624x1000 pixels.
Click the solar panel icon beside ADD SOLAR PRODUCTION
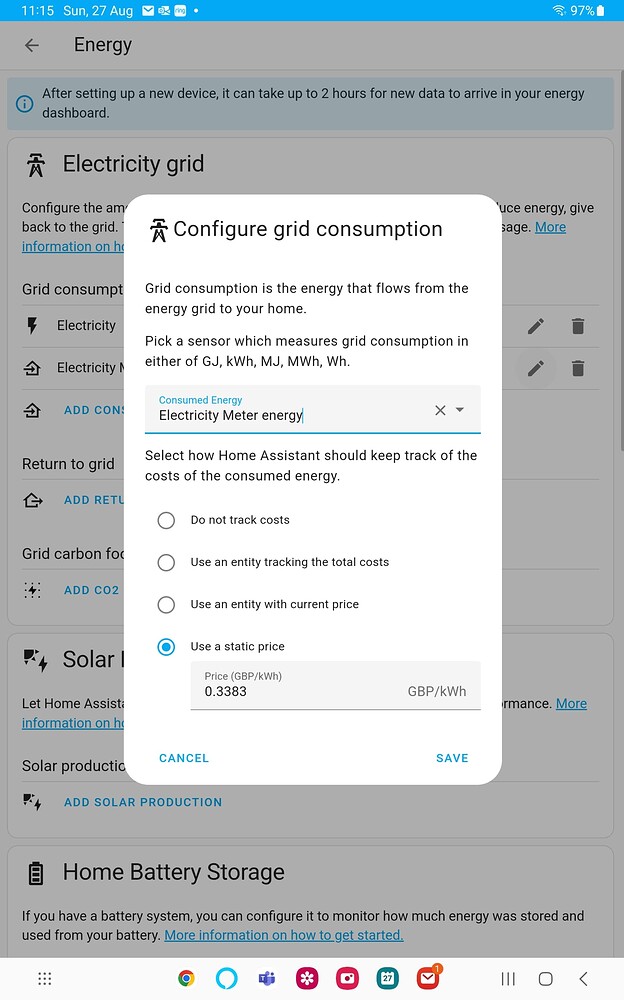click(x=34, y=801)
